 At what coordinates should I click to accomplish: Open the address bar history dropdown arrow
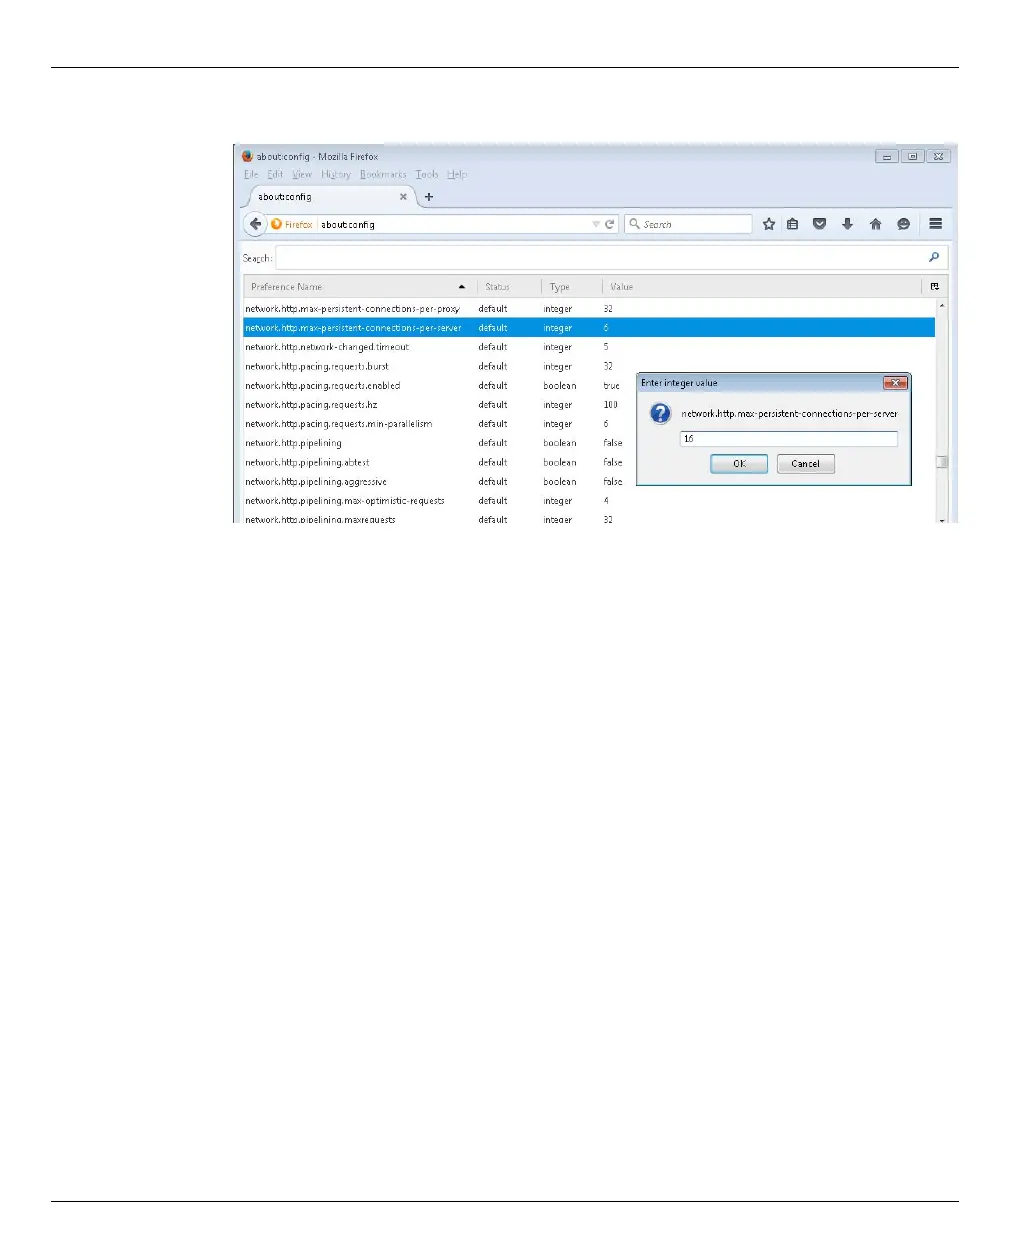point(596,224)
